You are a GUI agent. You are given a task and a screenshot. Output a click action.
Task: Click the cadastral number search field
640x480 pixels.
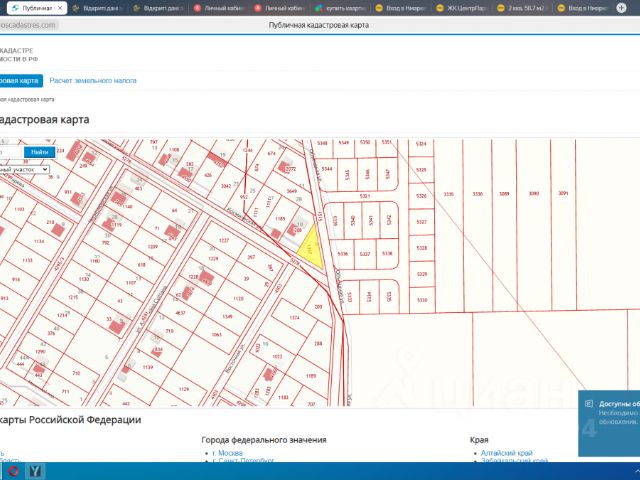pos(8,152)
